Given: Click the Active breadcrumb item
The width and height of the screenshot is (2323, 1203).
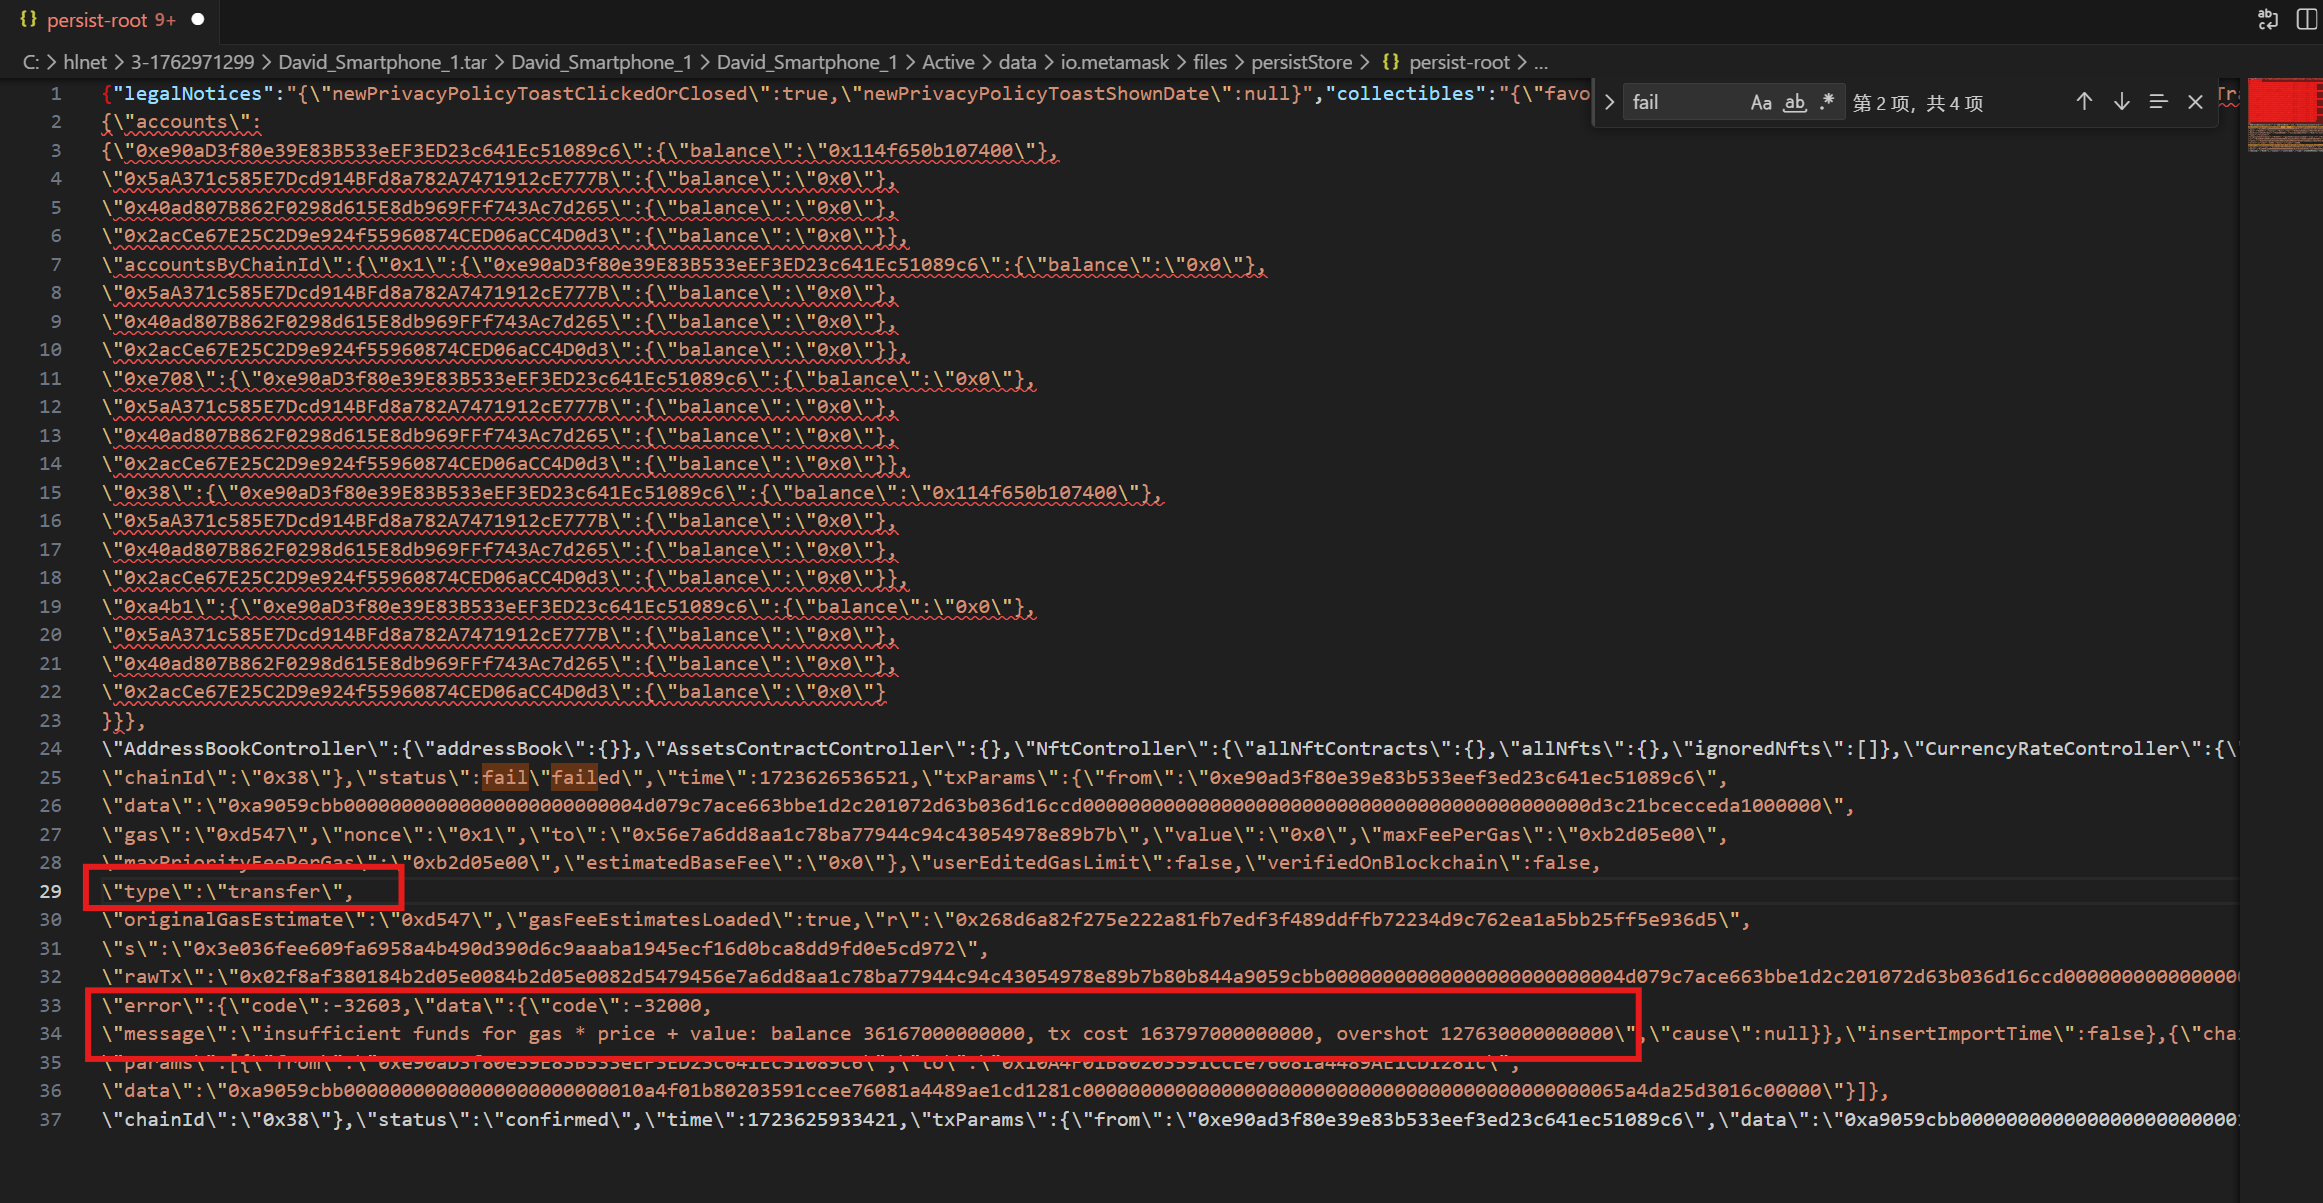Looking at the screenshot, I should pyautogui.click(x=947, y=62).
